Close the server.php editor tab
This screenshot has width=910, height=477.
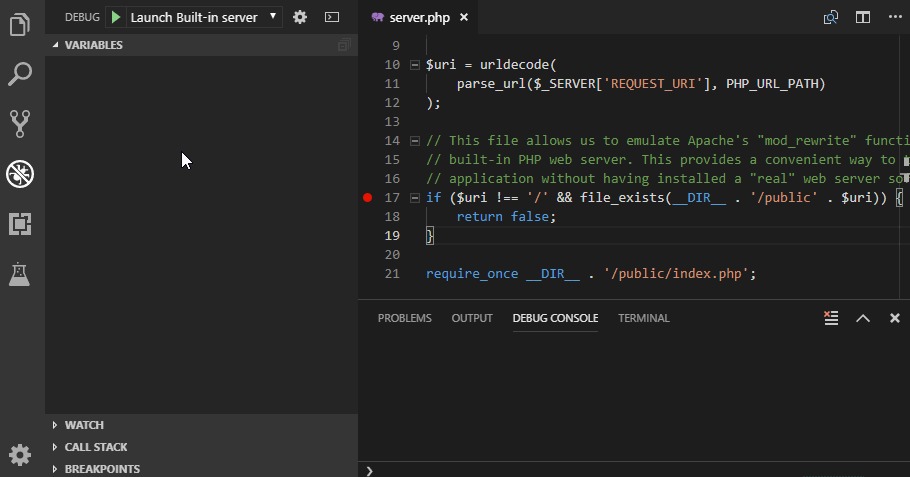[x=464, y=17]
